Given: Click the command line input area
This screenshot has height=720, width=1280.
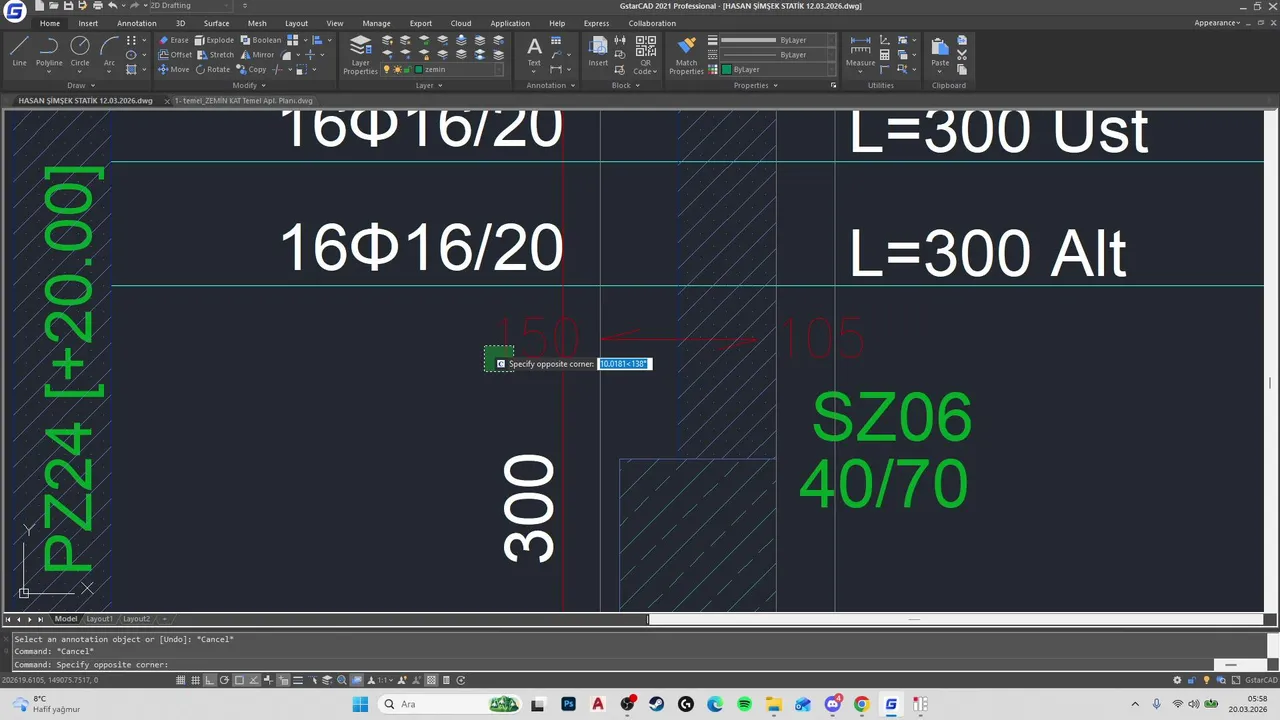Looking at the screenshot, I should (x=610, y=665).
